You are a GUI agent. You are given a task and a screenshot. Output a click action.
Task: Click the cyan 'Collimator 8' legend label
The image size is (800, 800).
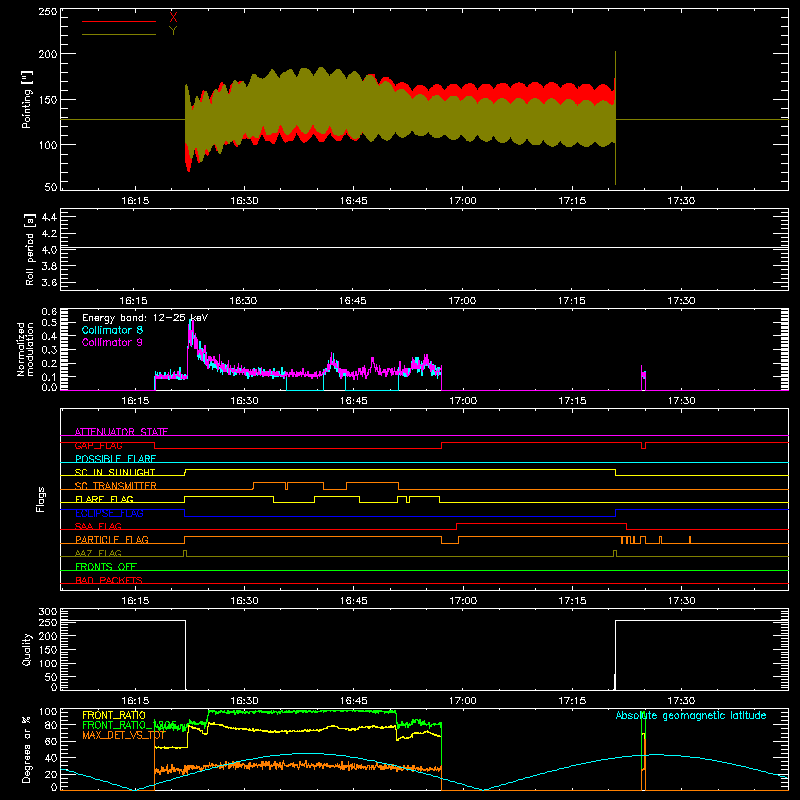coord(112,330)
